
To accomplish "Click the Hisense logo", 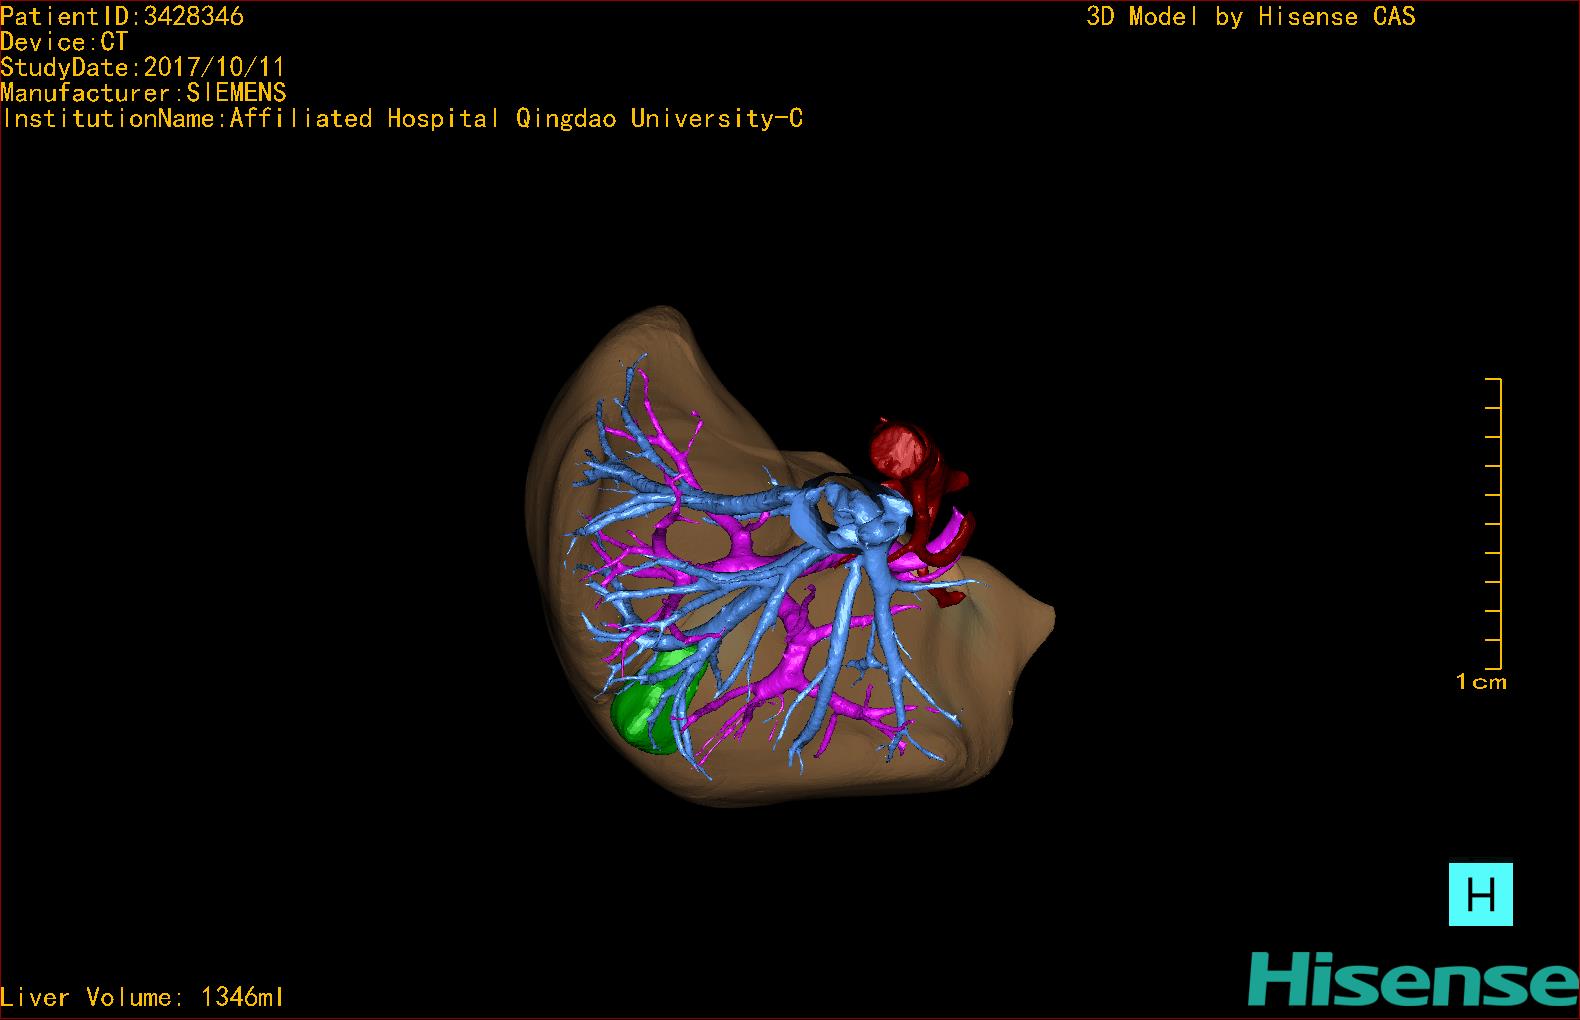I will point(1413,979).
